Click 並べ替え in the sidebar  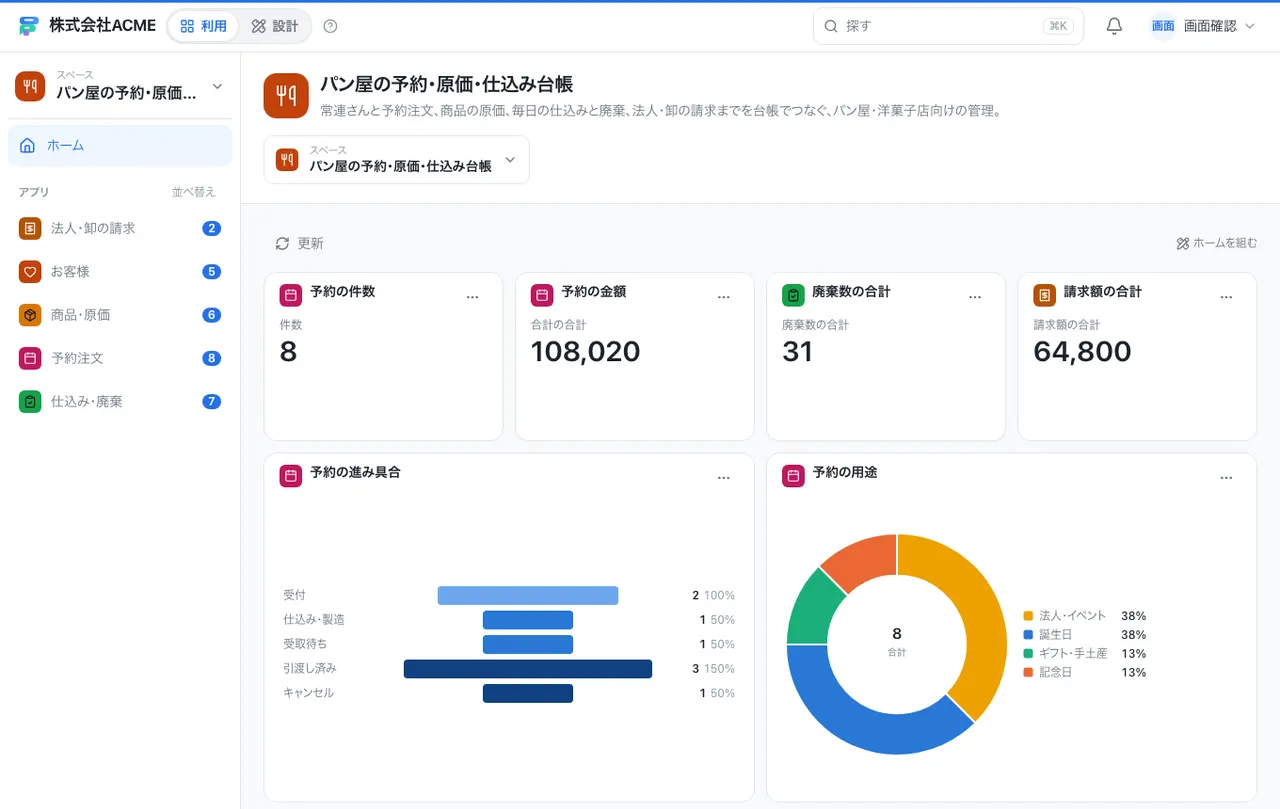click(193, 192)
